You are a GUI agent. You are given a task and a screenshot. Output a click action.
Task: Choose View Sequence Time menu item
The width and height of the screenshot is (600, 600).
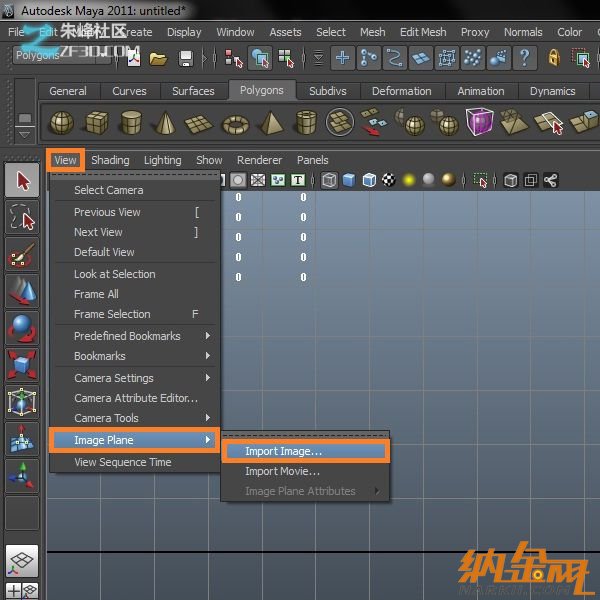pos(135,462)
